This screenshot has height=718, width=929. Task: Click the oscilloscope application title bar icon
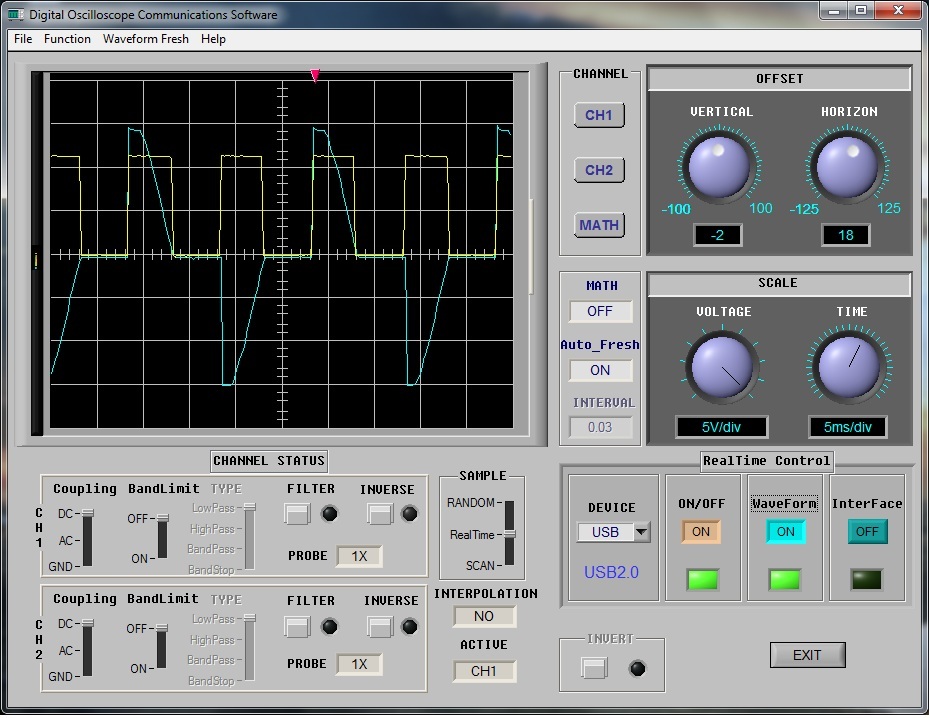pyautogui.click(x=15, y=14)
